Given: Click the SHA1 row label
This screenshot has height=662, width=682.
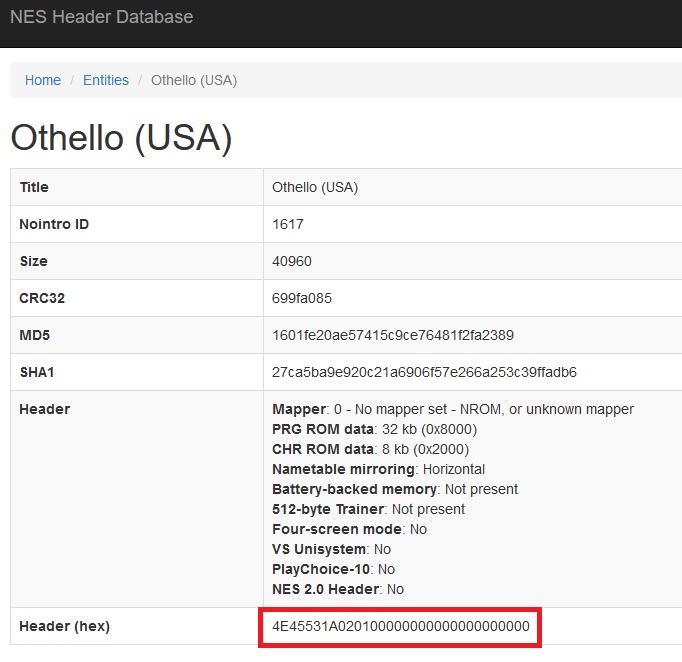Looking at the screenshot, I should [x=37, y=372].
